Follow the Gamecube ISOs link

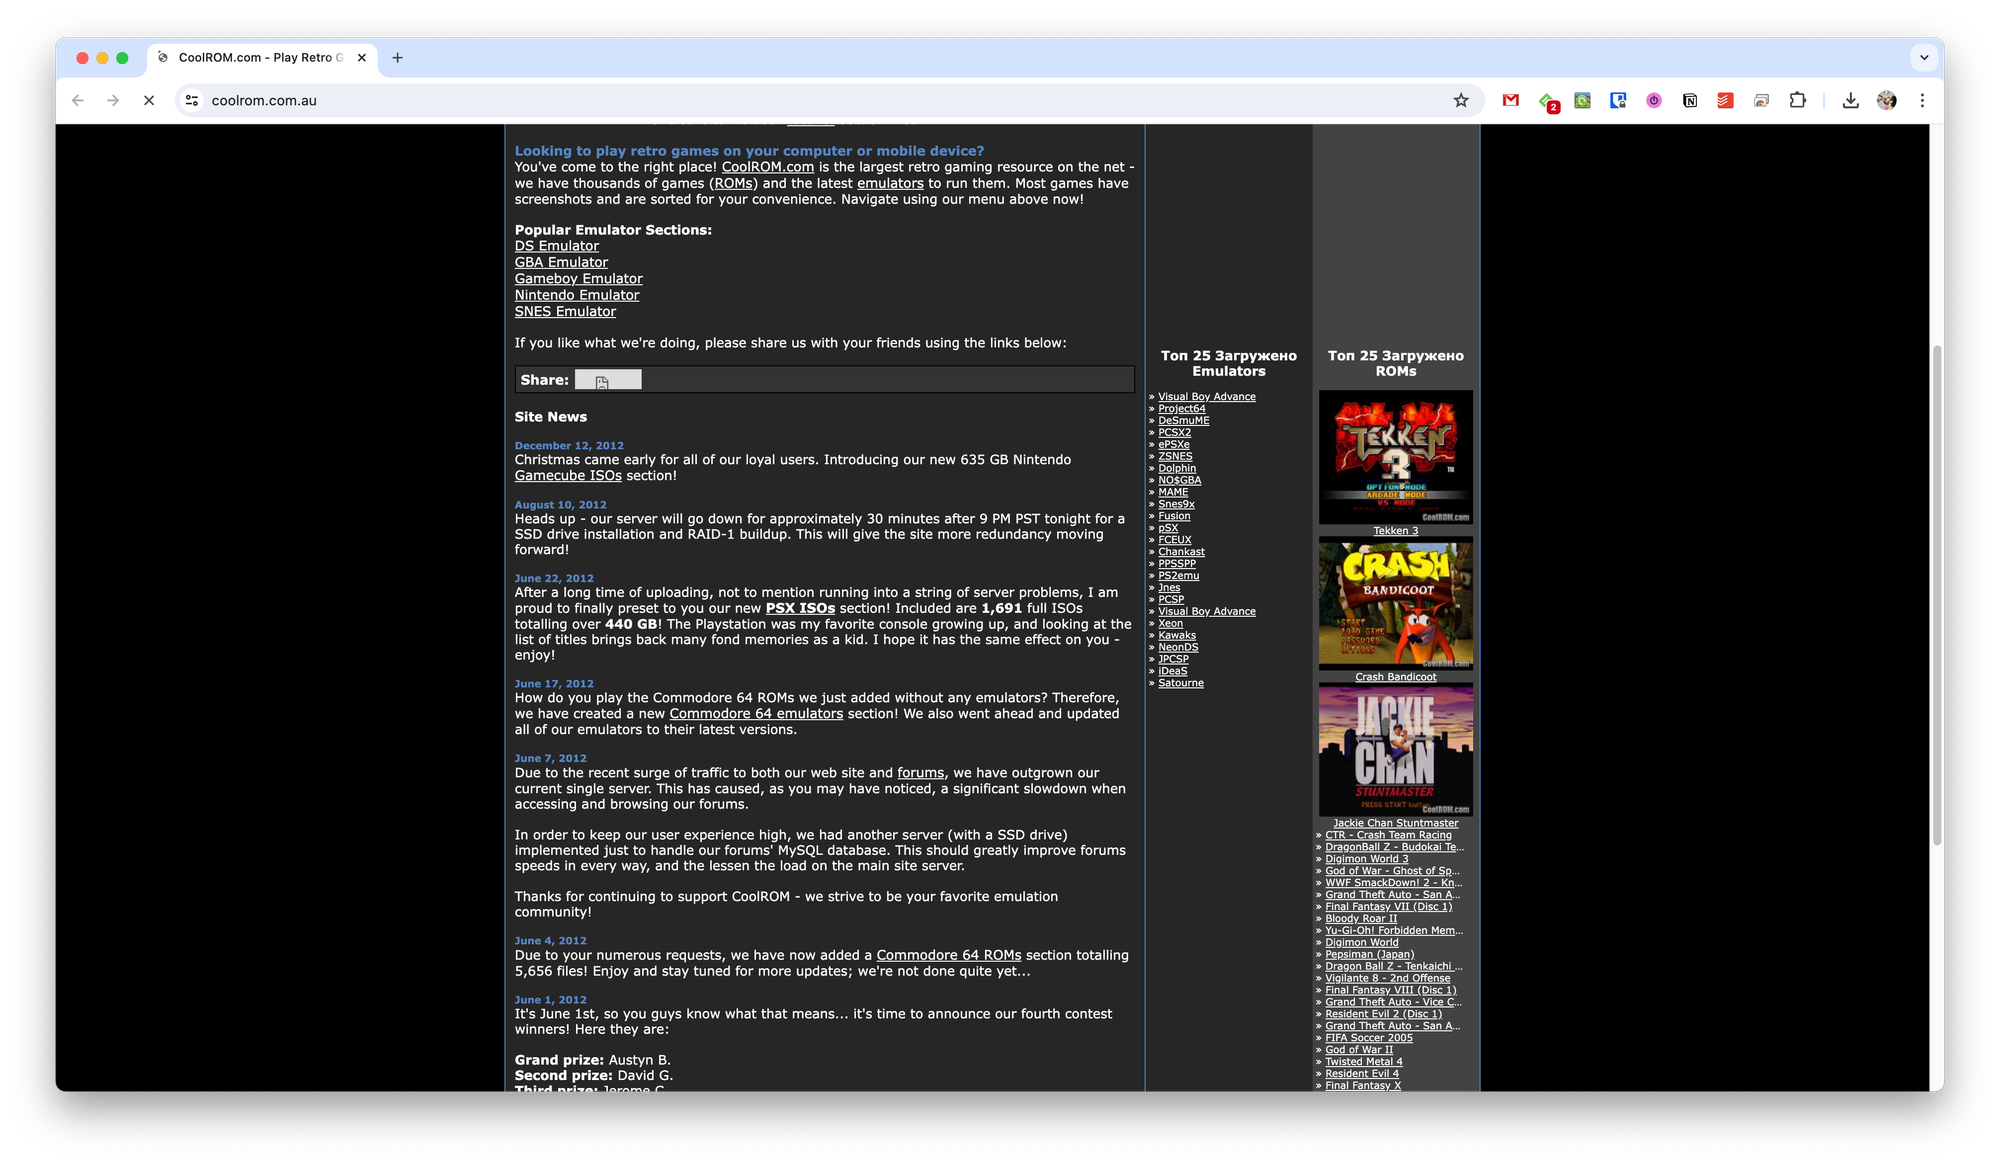point(568,476)
